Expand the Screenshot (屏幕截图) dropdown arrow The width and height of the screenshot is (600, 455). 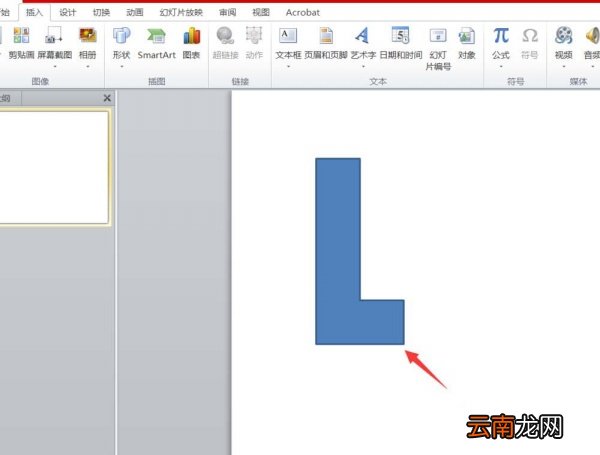(x=55, y=67)
